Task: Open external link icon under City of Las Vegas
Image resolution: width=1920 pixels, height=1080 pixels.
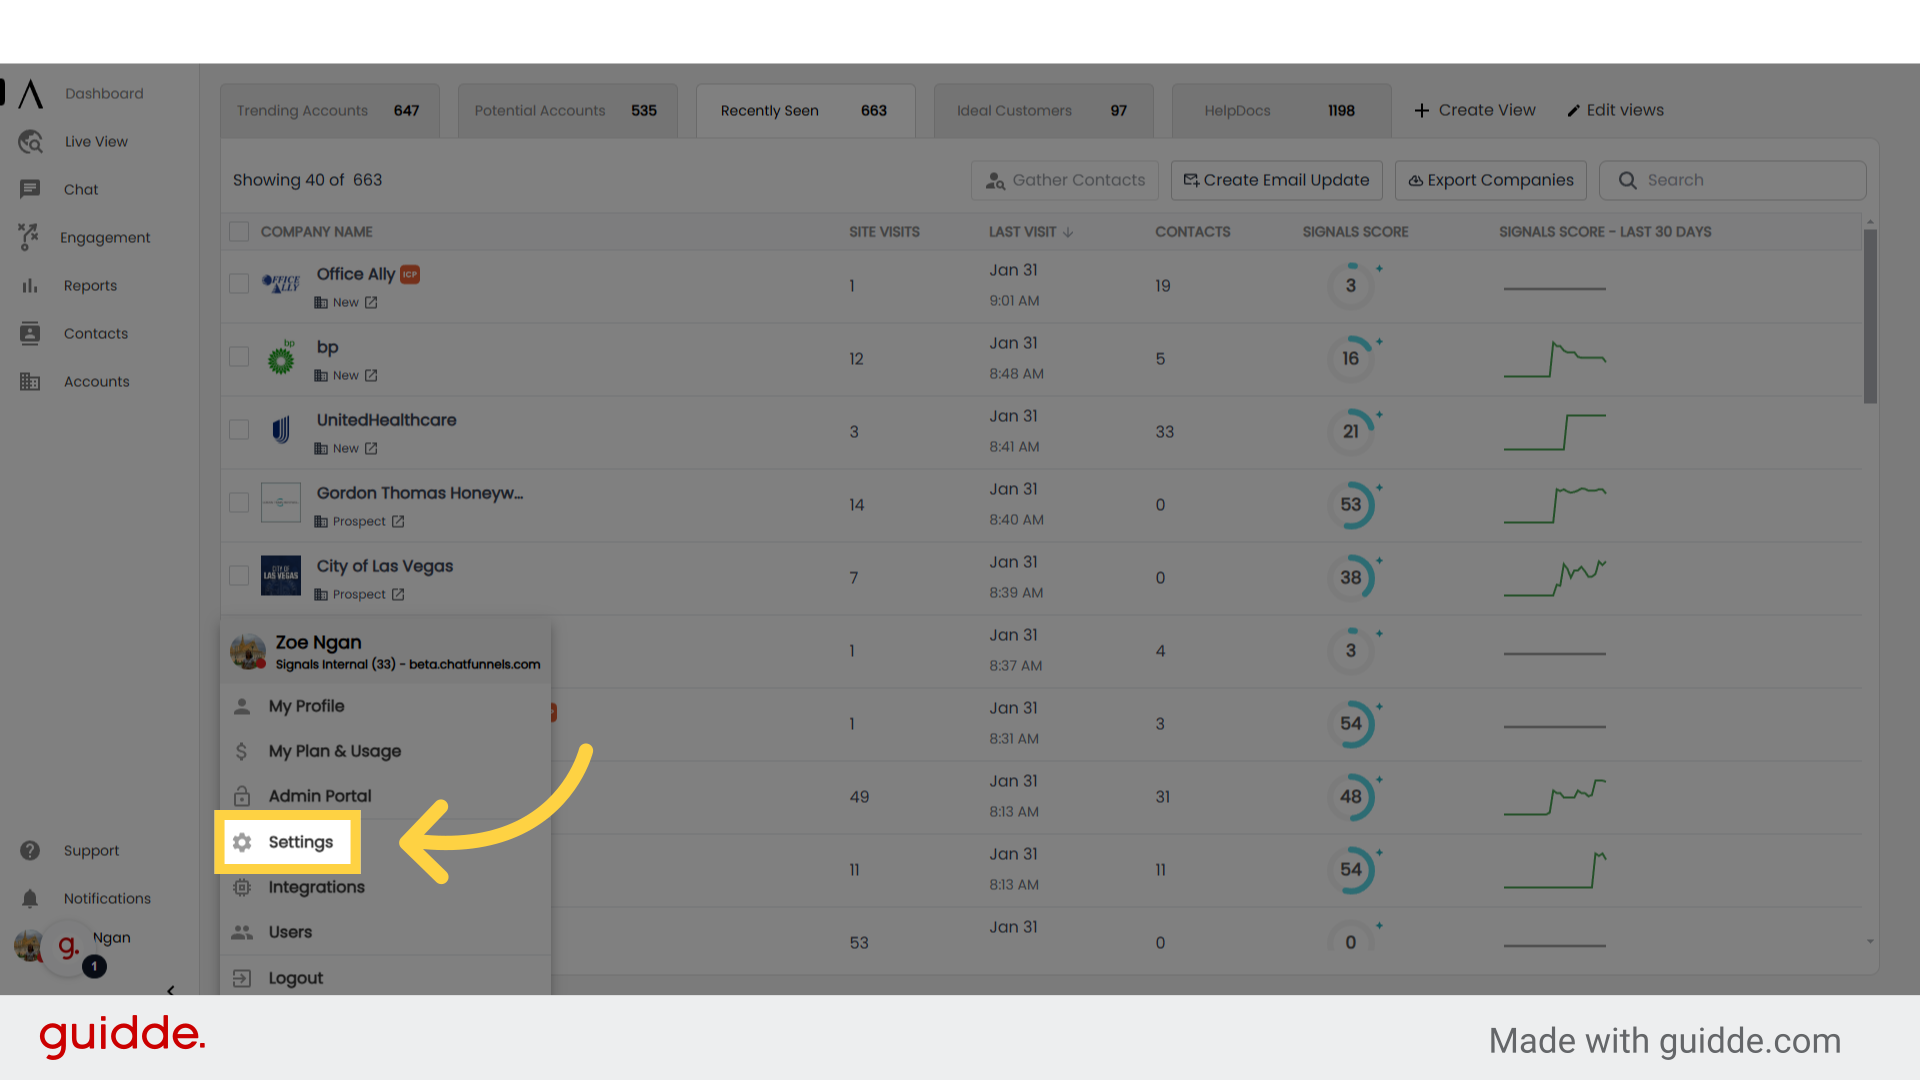Action: pos(398,595)
